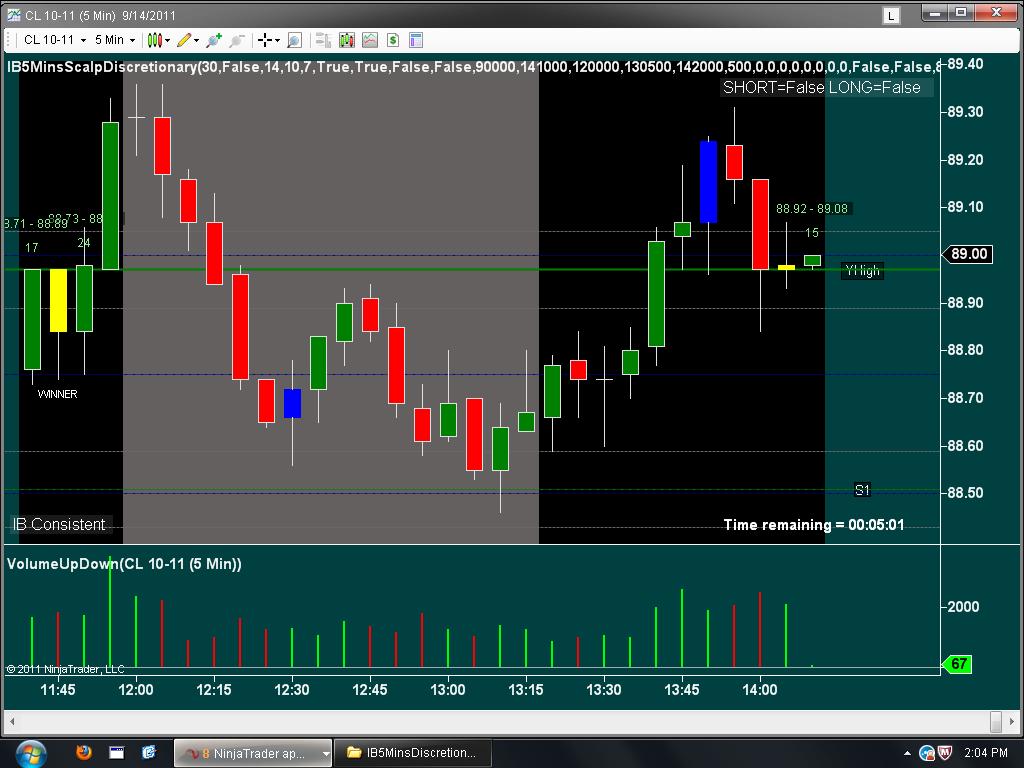Open the strategies dollar sign icon
The image size is (1024, 768).
tap(392, 40)
